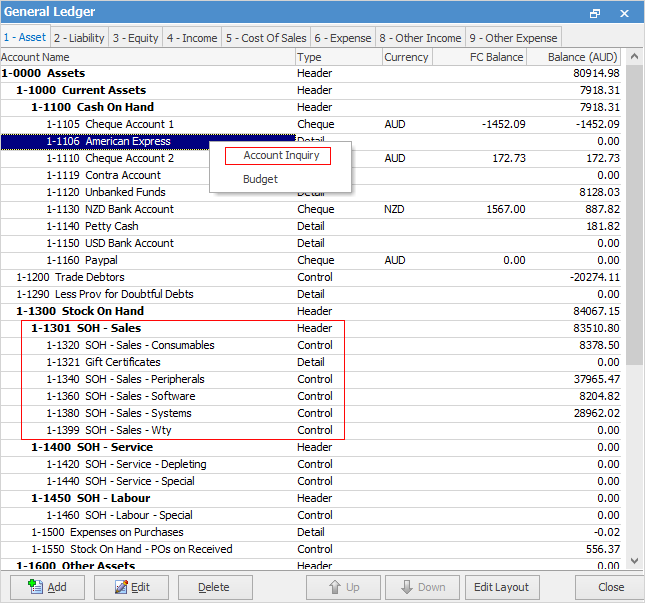Select 1-1321 Gift Certificates account

(123, 362)
